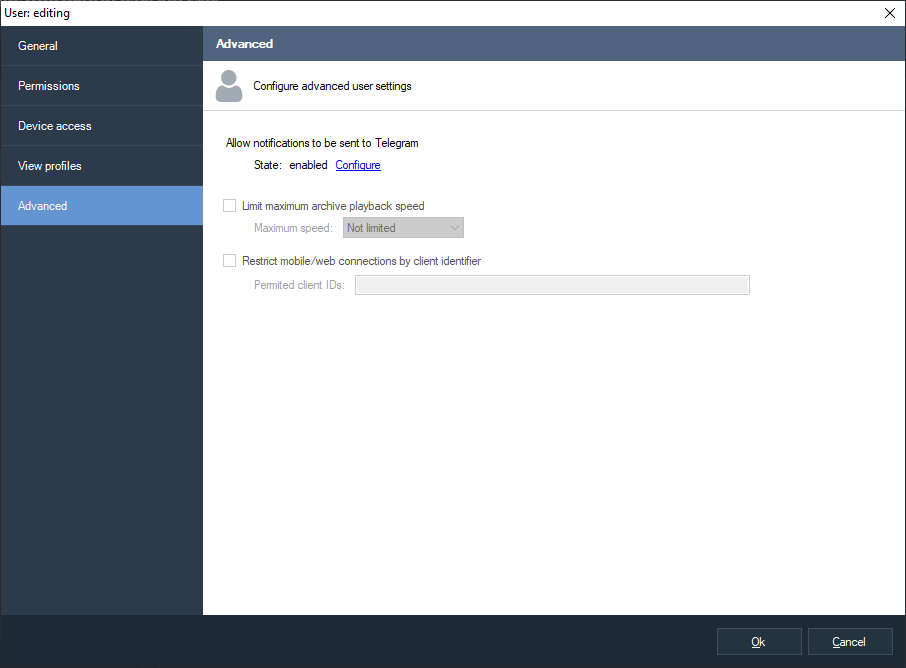The height and width of the screenshot is (668, 906).
Task: Close the User editing dialog window
Action: 889,13
